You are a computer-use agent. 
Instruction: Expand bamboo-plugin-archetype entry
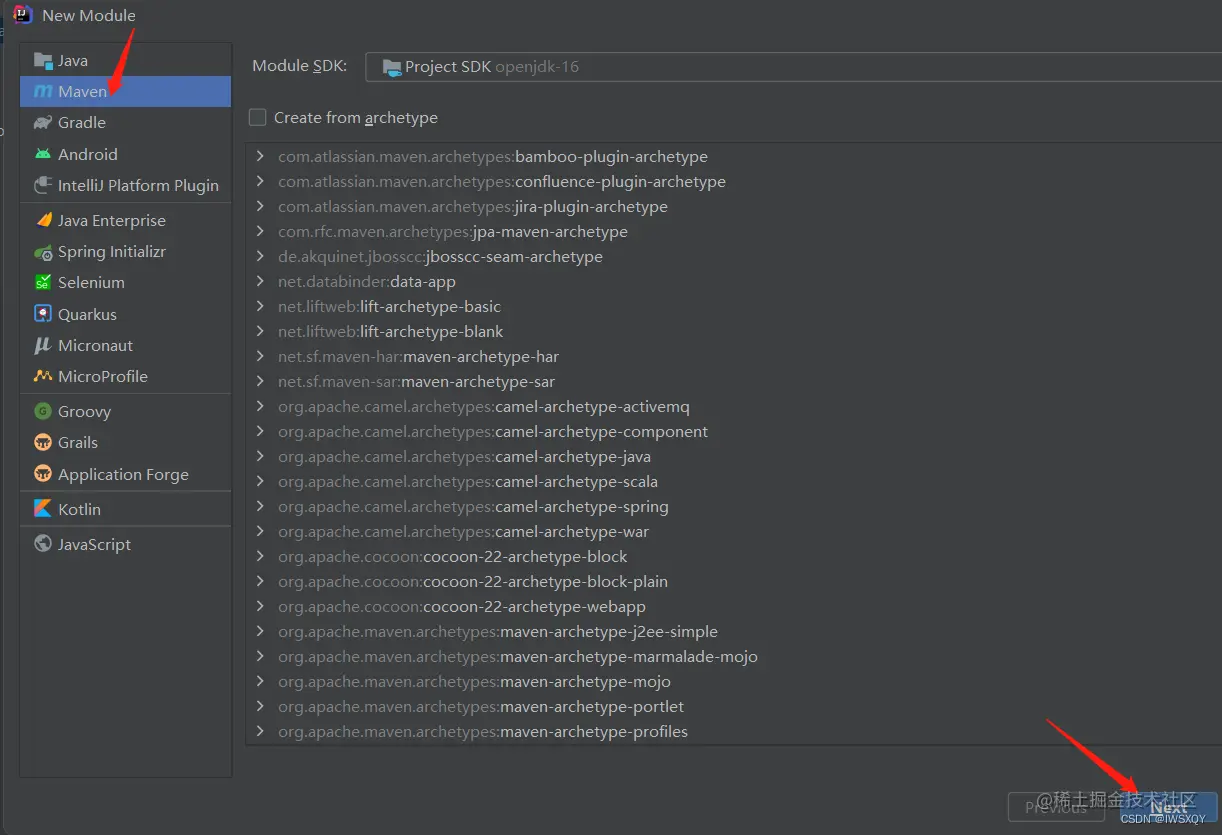pos(260,156)
